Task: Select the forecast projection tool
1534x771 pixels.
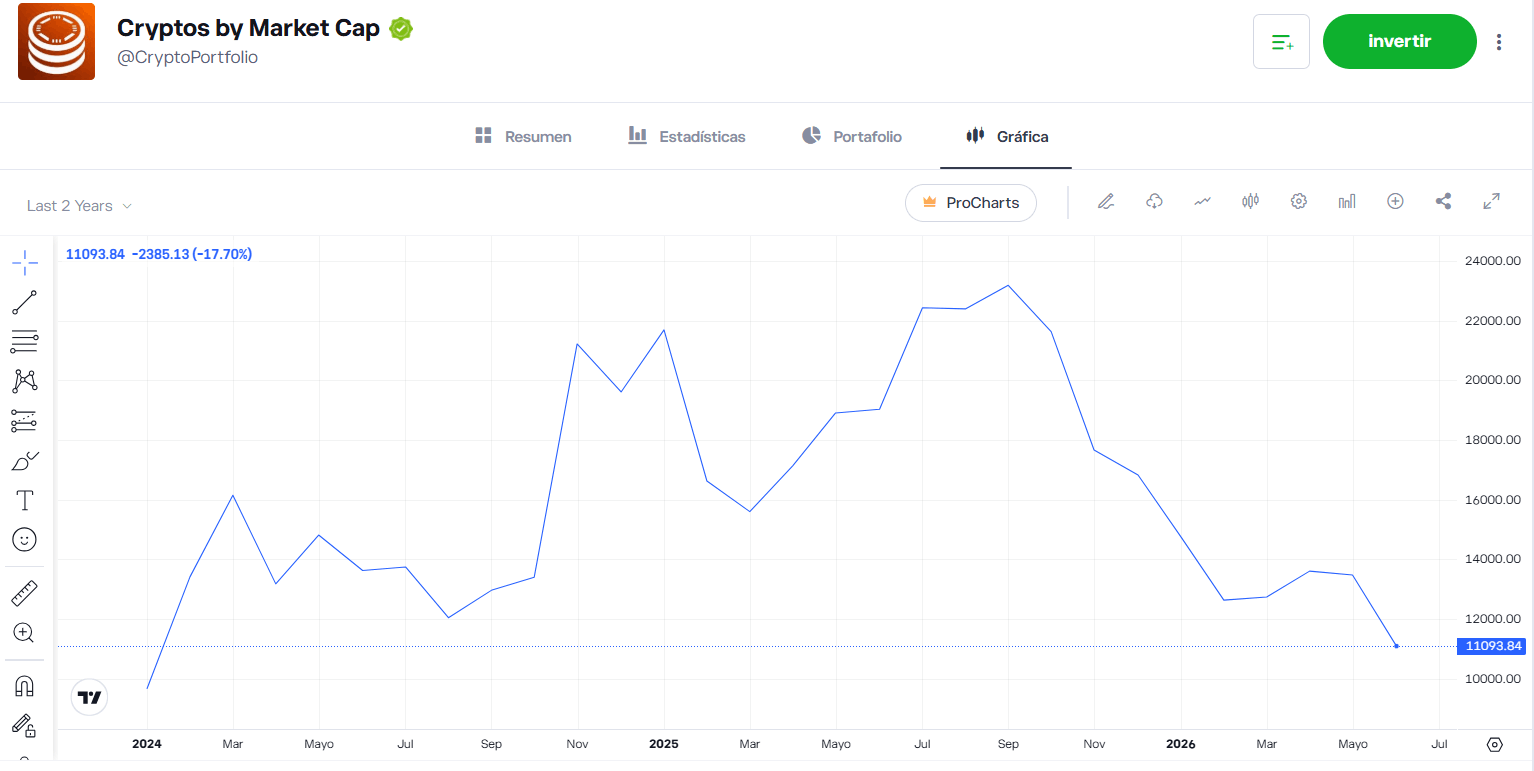Action: pyautogui.click(x=25, y=421)
